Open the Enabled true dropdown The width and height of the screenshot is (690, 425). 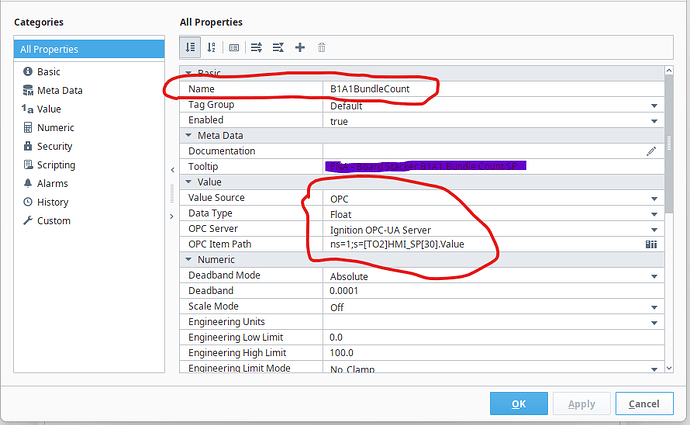654,121
